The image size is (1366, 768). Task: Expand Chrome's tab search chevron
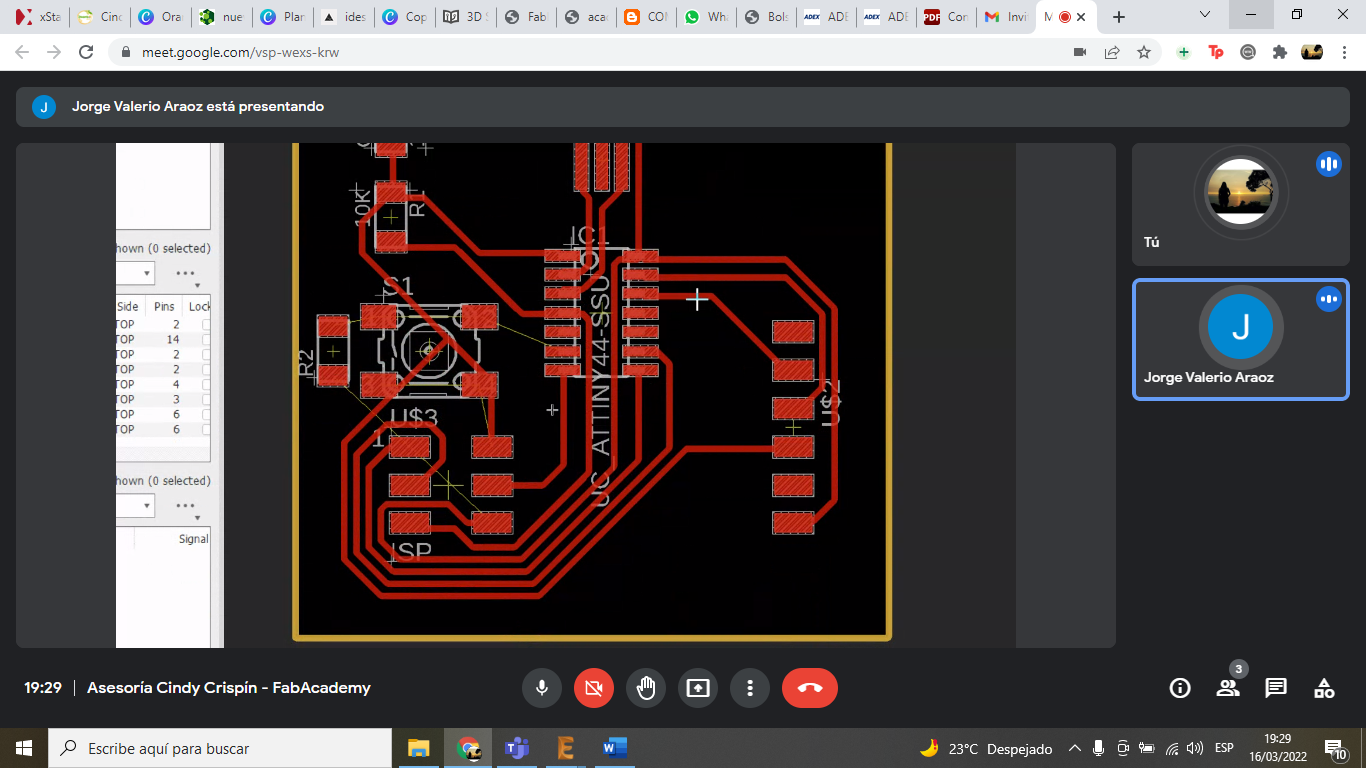pyautogui.click(x=1206, y=16)
